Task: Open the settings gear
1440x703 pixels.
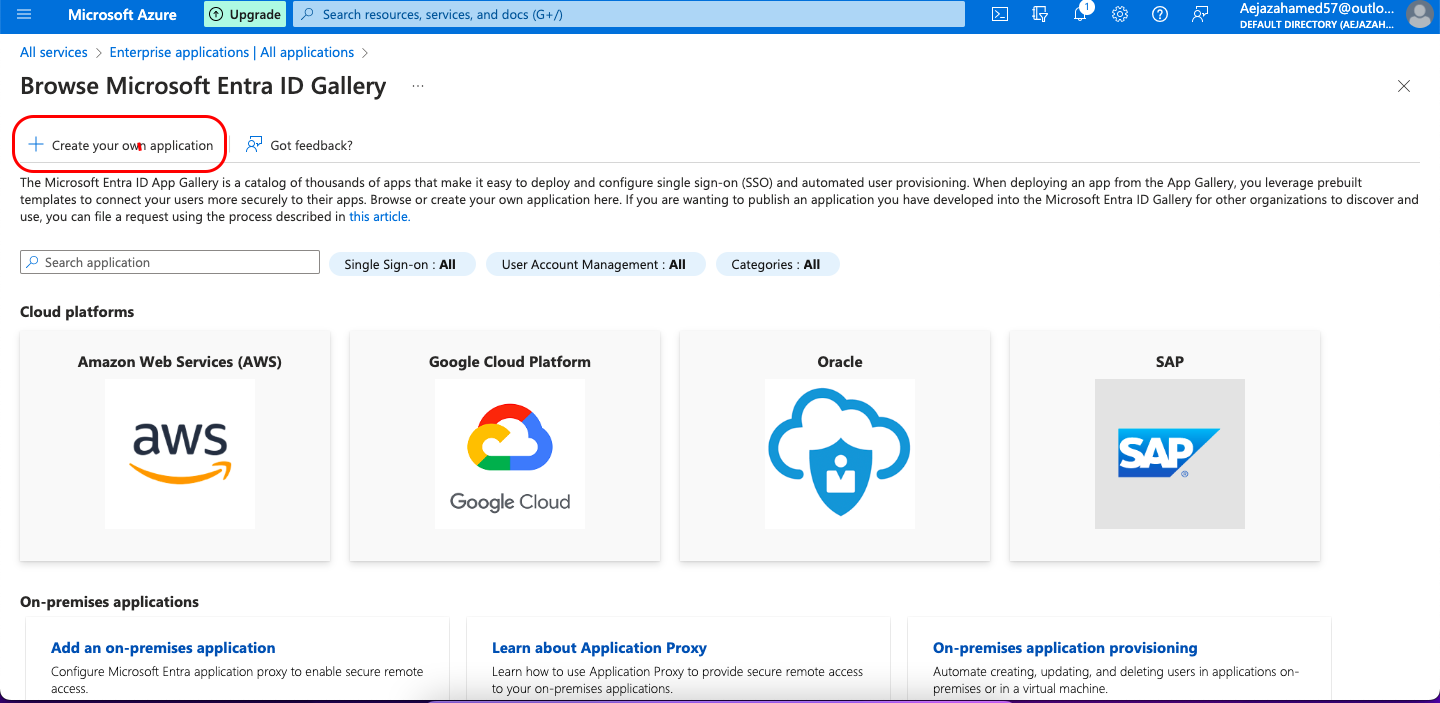Action: 1120,15
